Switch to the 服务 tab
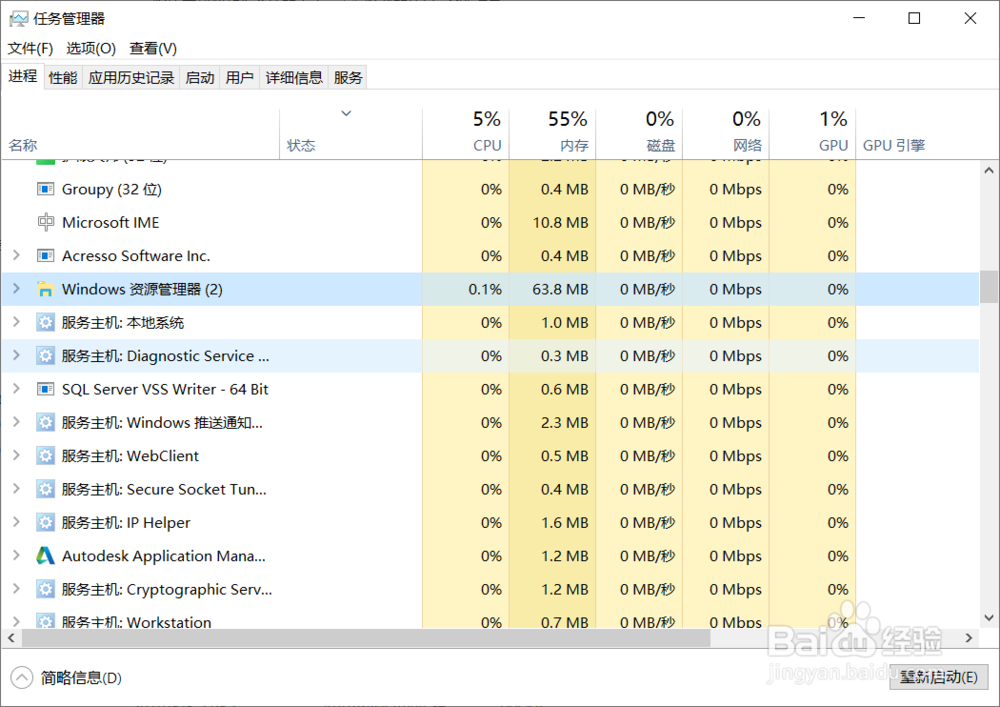 [x=348, y=78]
